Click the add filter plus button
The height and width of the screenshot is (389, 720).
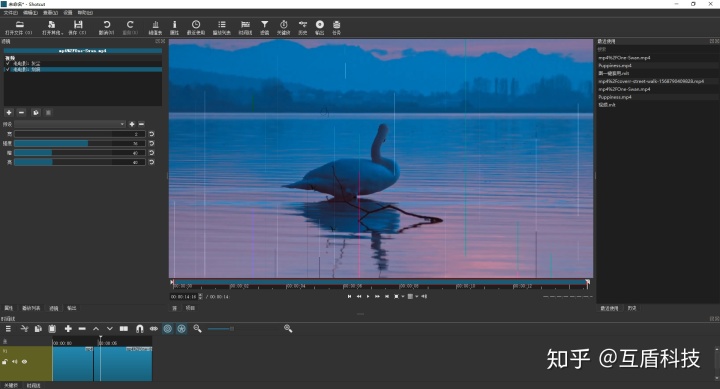point(9,113)
